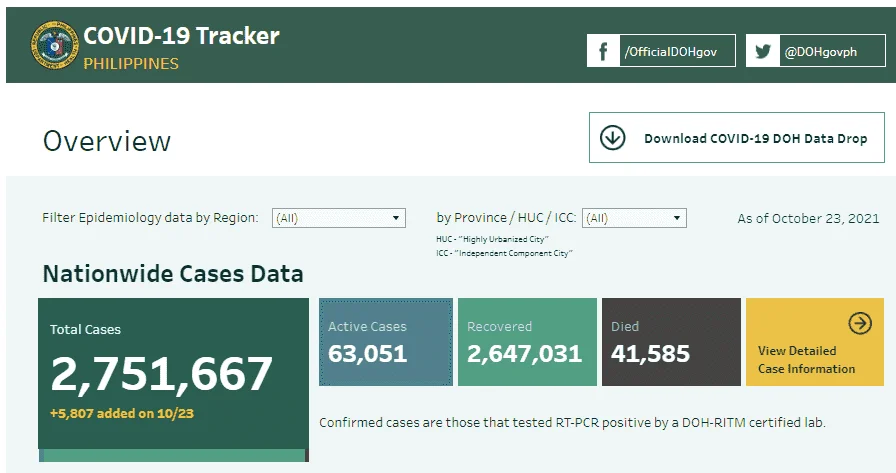Click the green bar under Total Cases
This screenshot has height=473, width=896.
pyautogui.click(x=174, y=455)
